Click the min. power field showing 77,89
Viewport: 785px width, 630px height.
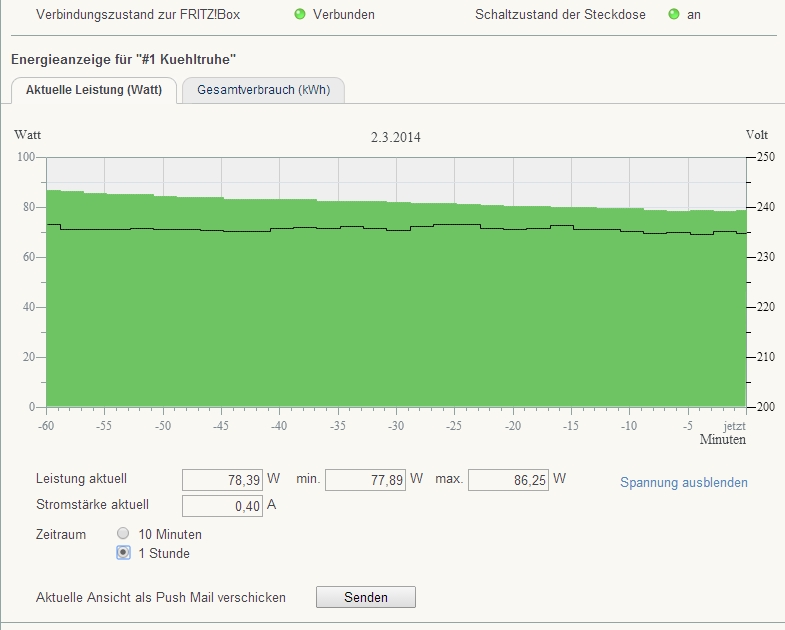pyautogui.click(x=365, y=481)
